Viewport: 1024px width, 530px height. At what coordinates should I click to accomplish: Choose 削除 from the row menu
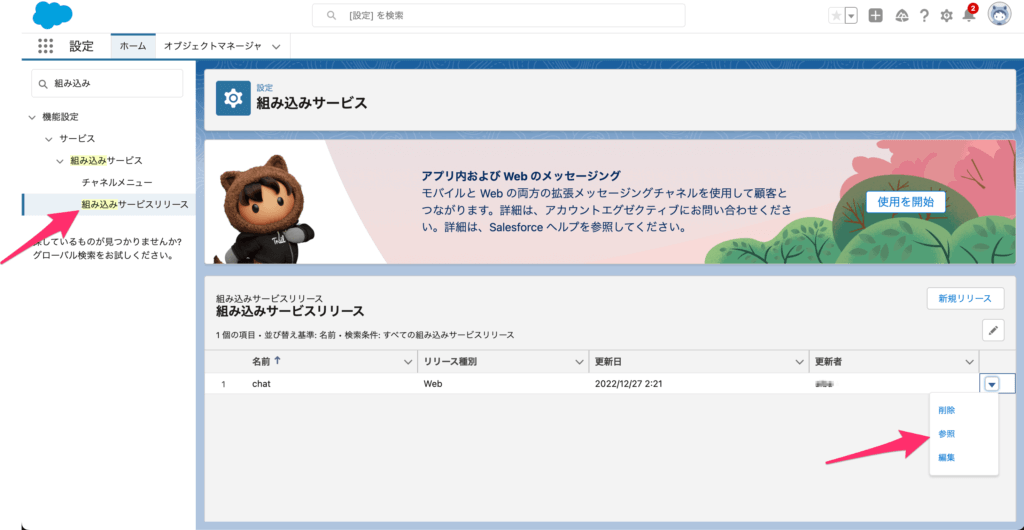point(946,411)
